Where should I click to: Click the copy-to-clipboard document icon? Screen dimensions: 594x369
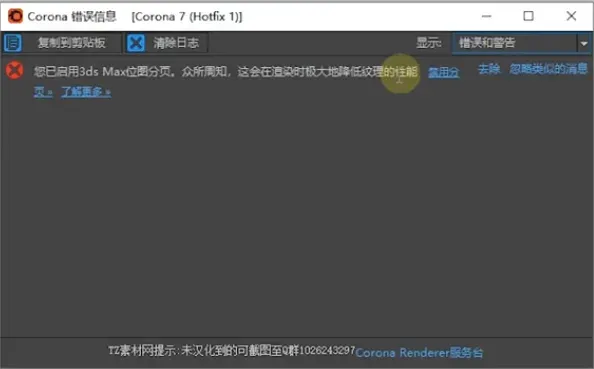13,43
